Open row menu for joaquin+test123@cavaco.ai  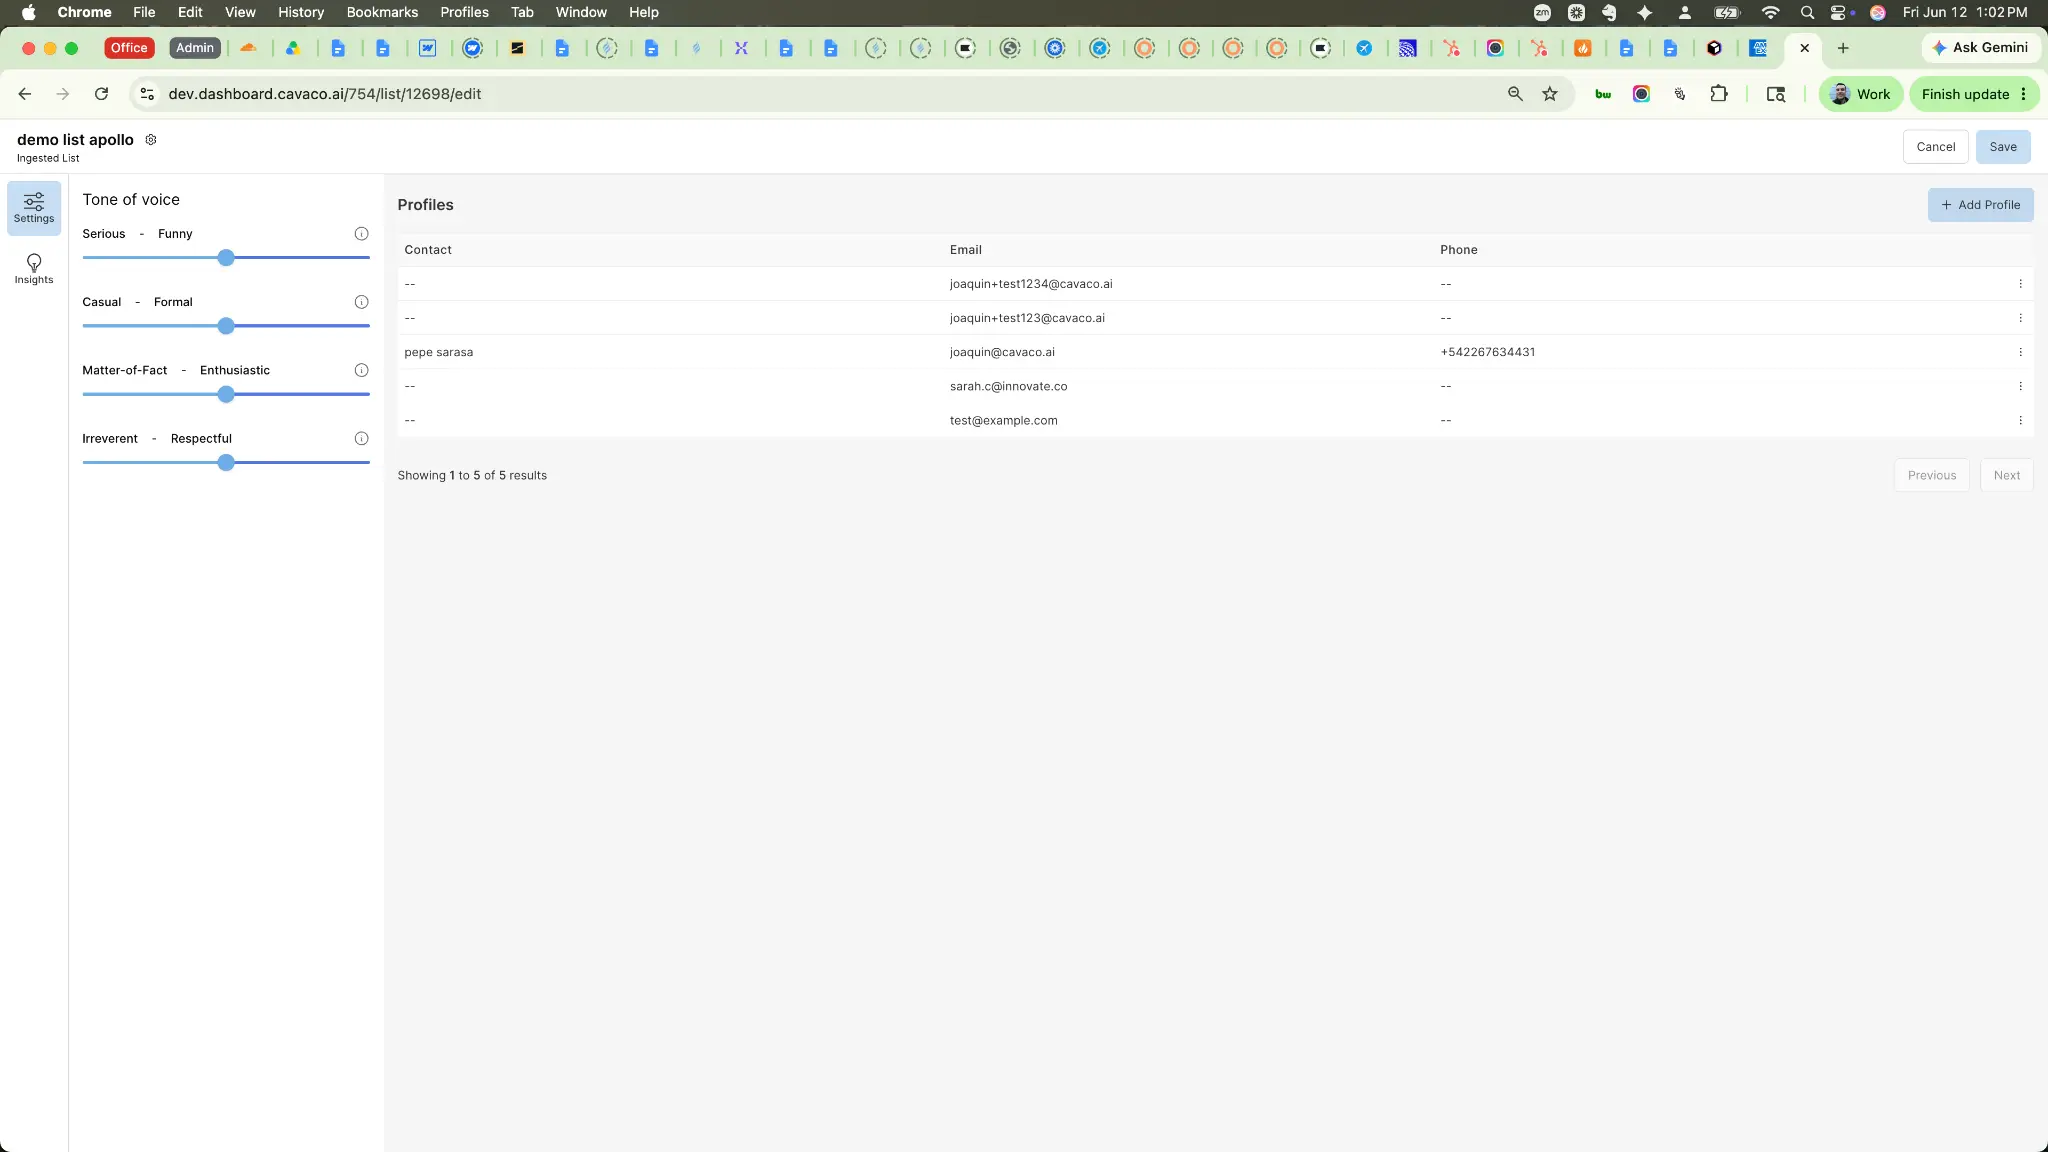click(2020, 318)
